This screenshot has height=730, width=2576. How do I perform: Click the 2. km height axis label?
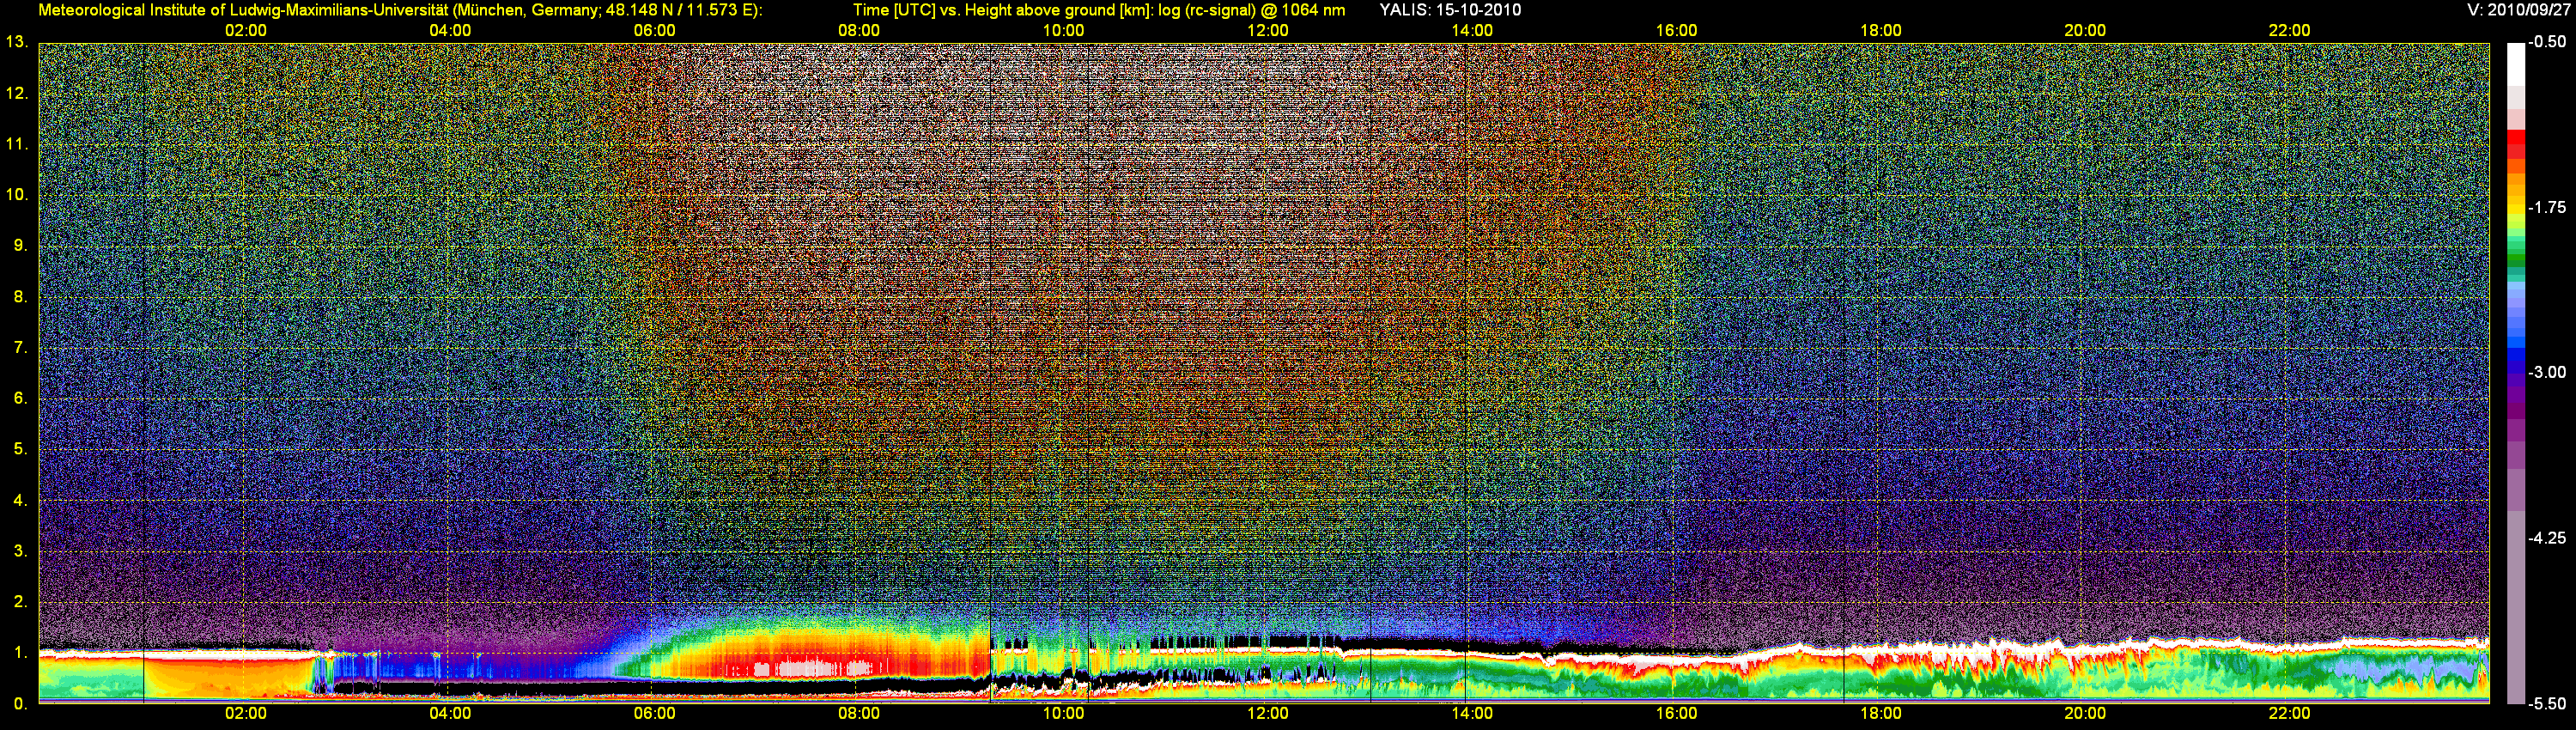pos(20,602)
